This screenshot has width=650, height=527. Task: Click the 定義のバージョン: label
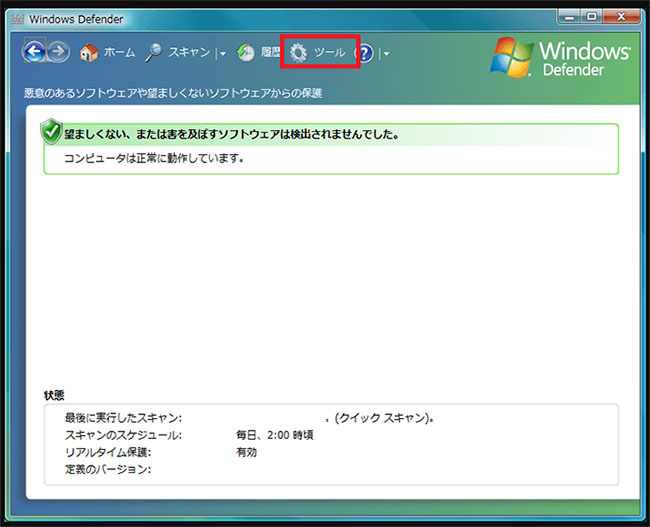pyautogui.click(x=108, y=469)
